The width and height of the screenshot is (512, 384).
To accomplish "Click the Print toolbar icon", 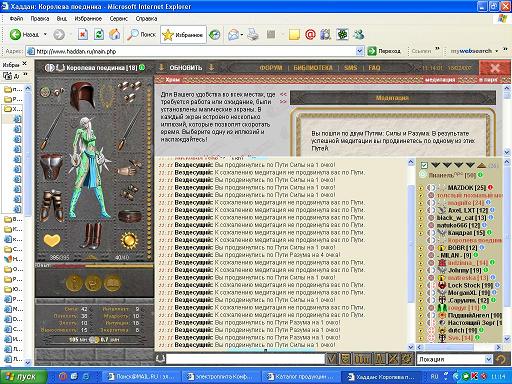I will [x=253, y=34].
